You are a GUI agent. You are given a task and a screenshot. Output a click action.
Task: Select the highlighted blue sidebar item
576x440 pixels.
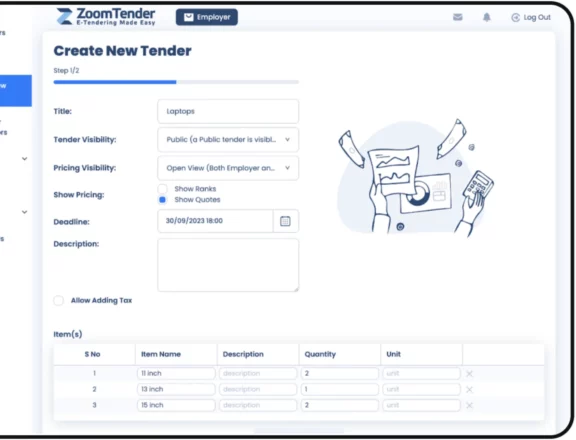[15, 91]
